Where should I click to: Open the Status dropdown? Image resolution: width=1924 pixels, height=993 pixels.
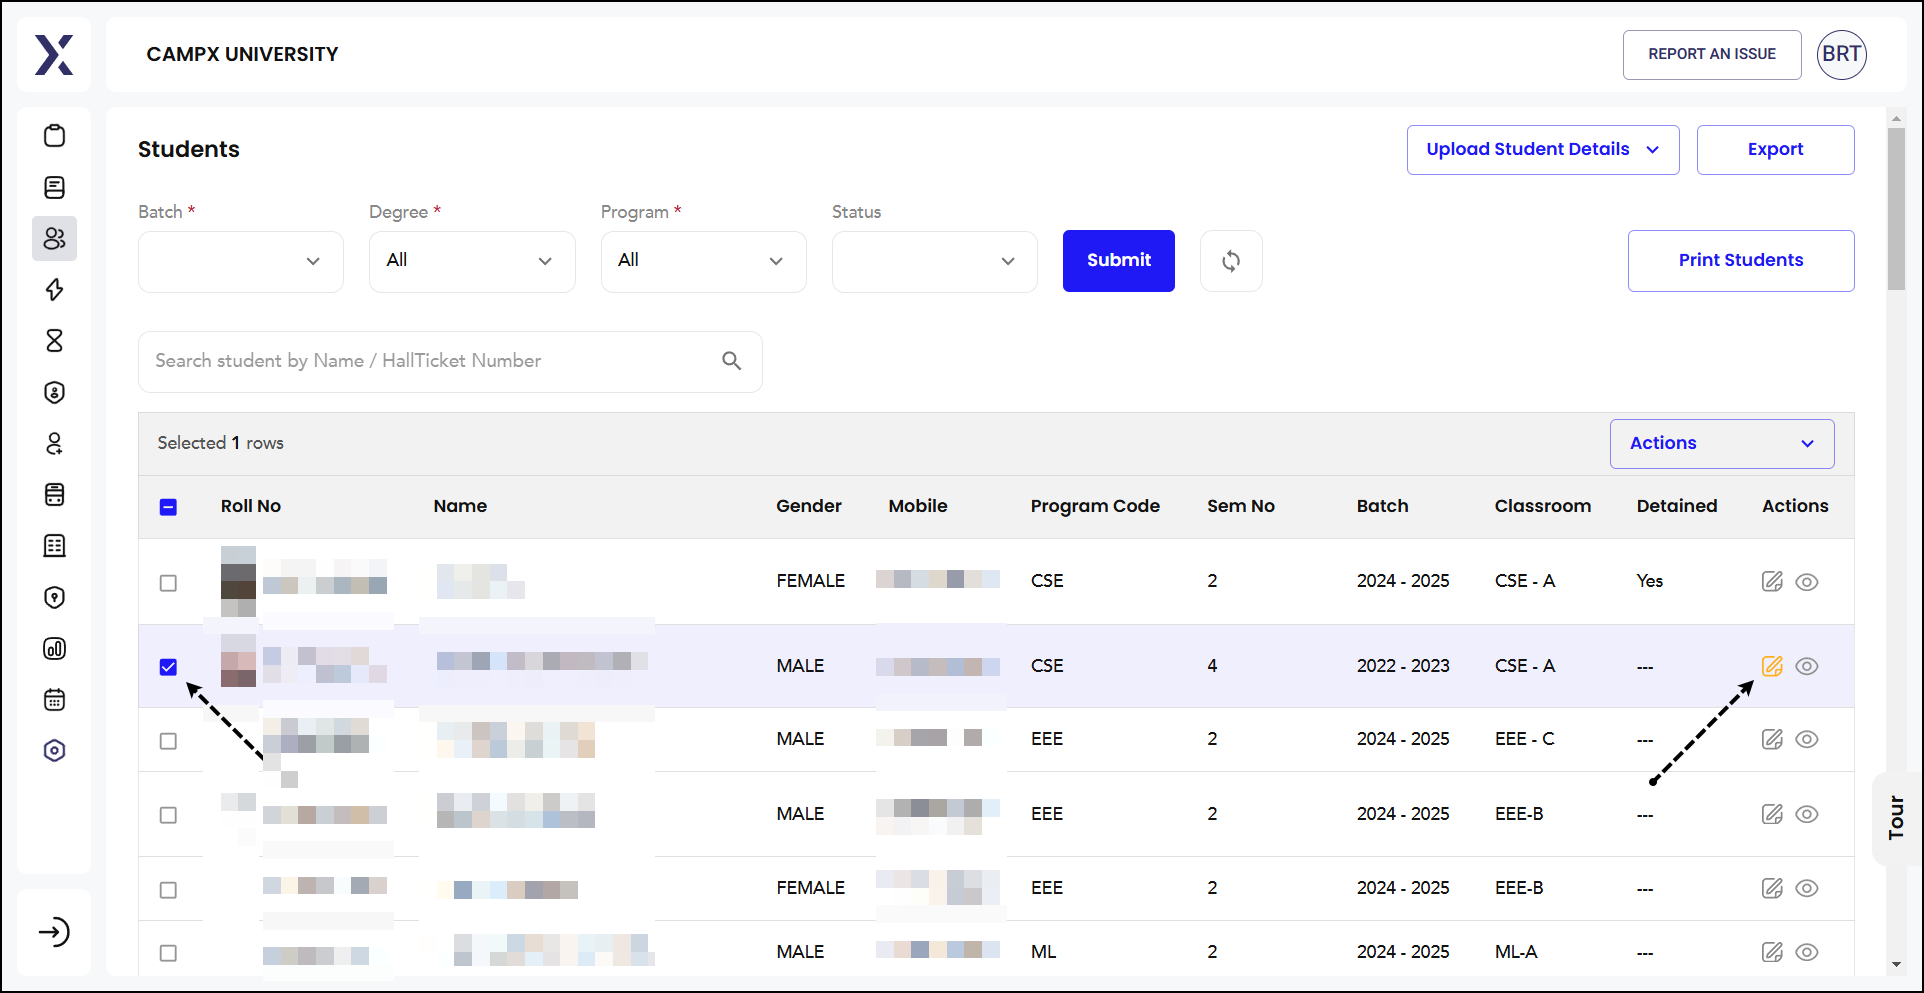point(935,261)
